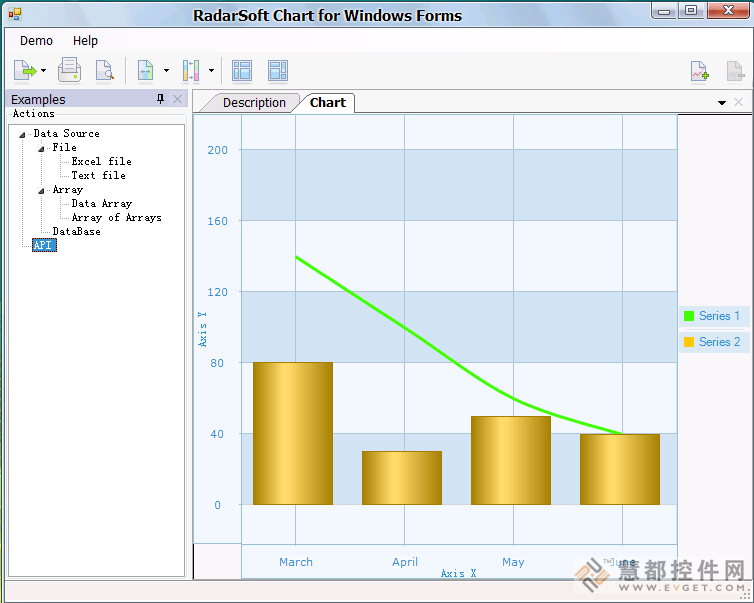754x603 pixels.
Task: Close the RadarSoft Chart window
Action: point(728,11)
